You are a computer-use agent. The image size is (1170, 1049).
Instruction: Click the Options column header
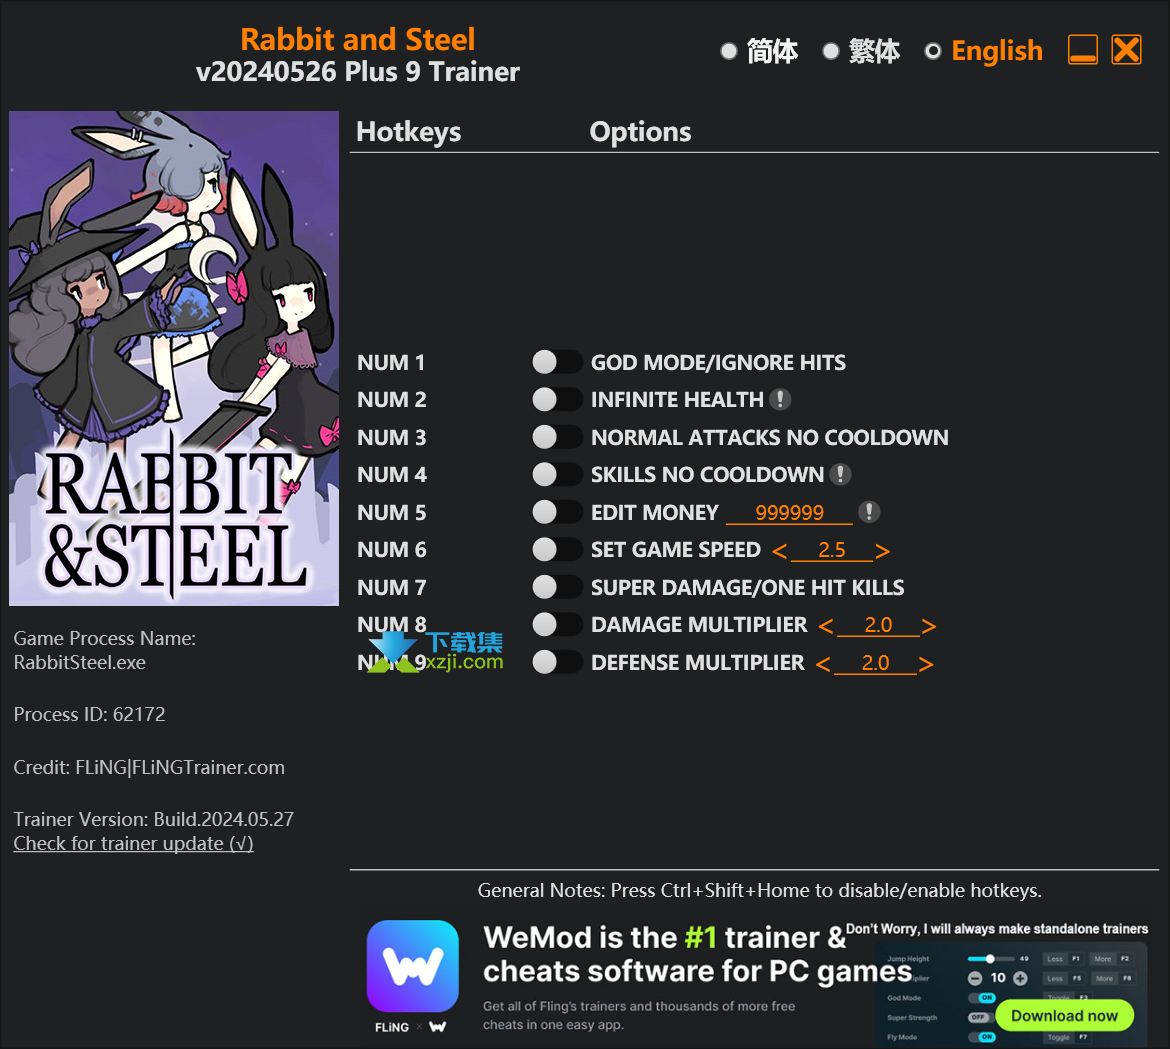(x=640, y=131)
